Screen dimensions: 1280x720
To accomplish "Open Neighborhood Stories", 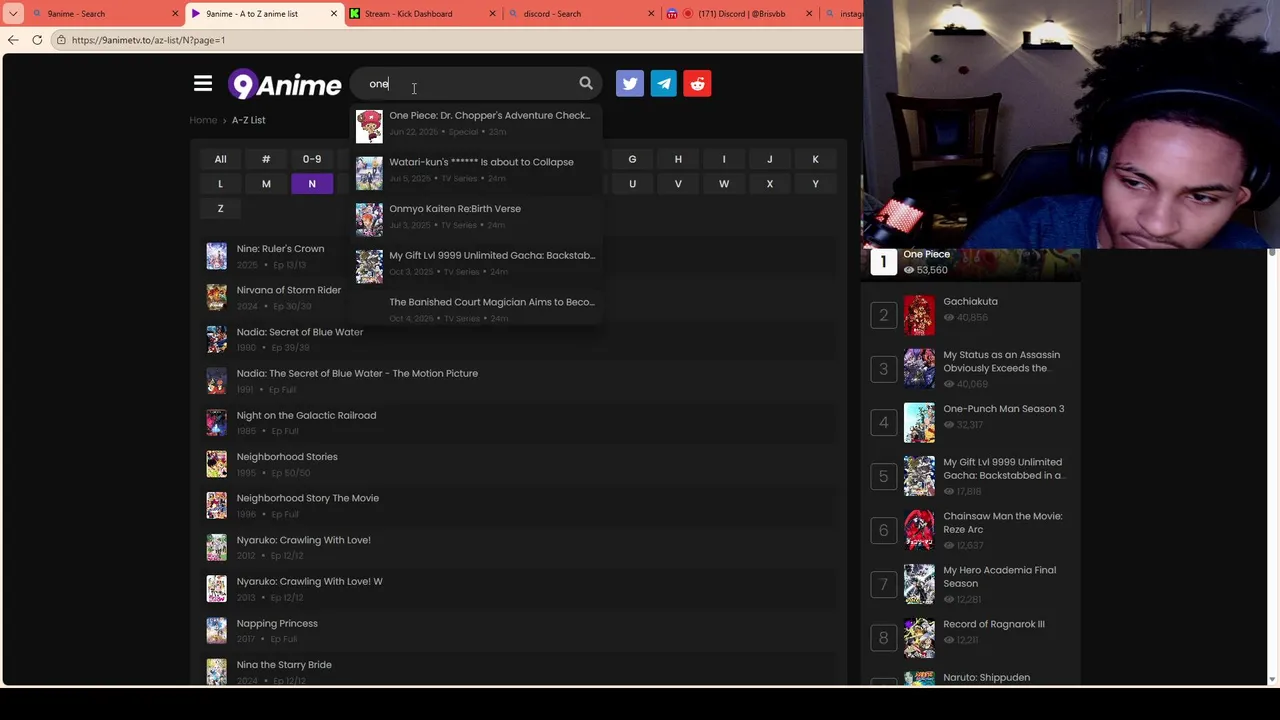I will (x=287, y=457).
